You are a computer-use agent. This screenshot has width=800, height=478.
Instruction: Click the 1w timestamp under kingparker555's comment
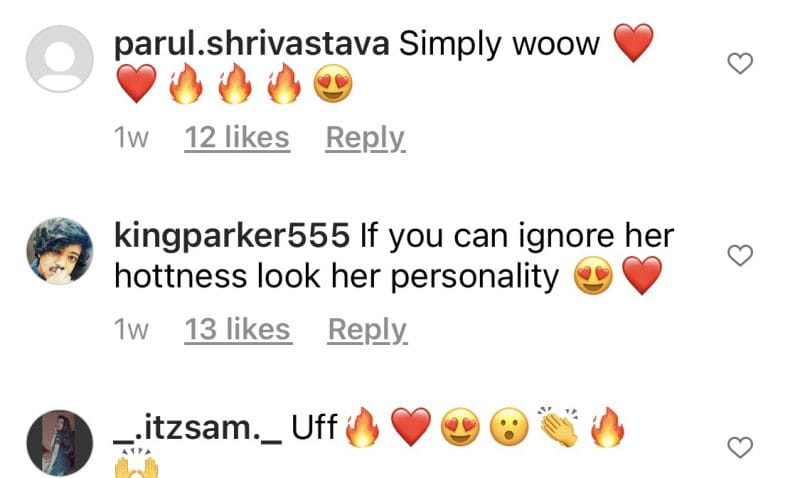click(x=131, y=330)
